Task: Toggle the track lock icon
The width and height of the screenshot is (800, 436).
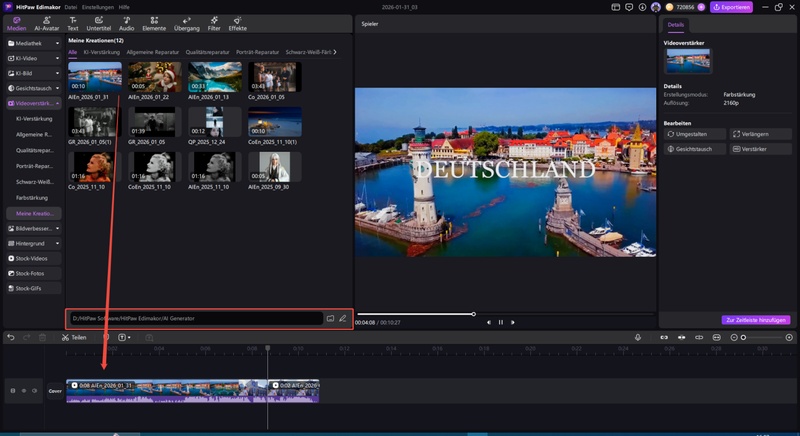Action: 13,391
